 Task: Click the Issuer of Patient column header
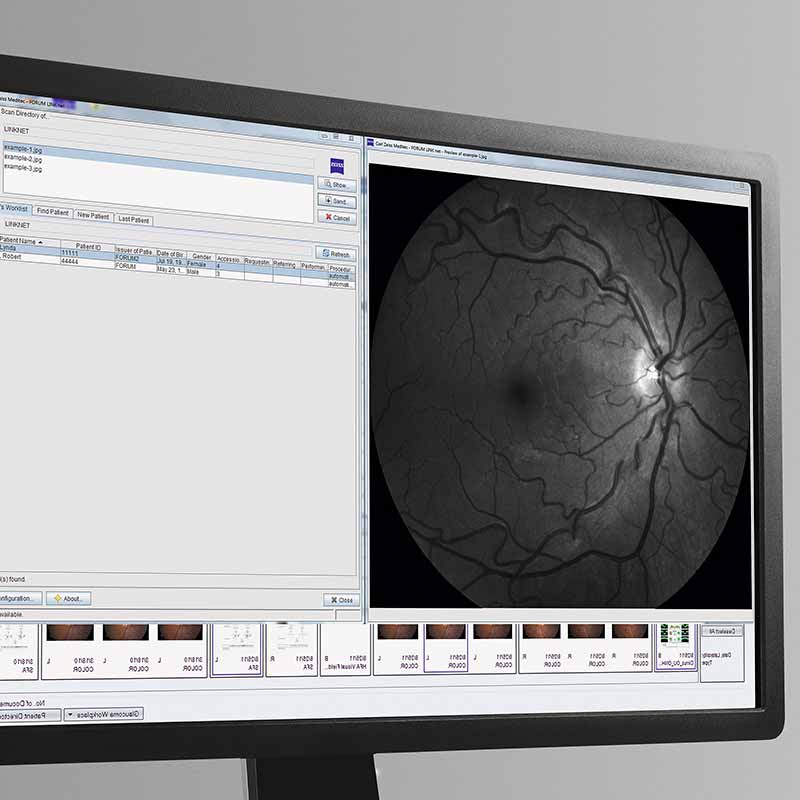tap(134, 251)
